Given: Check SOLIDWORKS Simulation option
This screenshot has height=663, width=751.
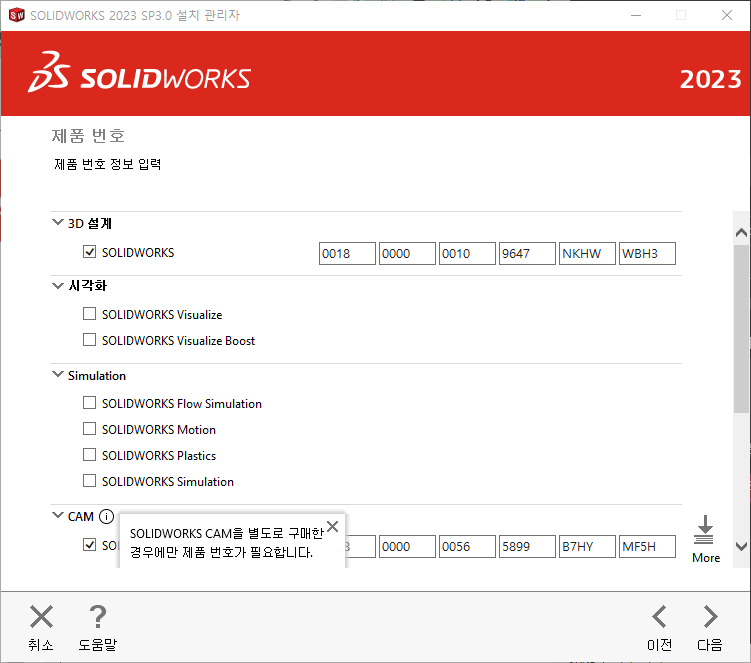Looking at the screenshot, I should [x=90, y=480].
